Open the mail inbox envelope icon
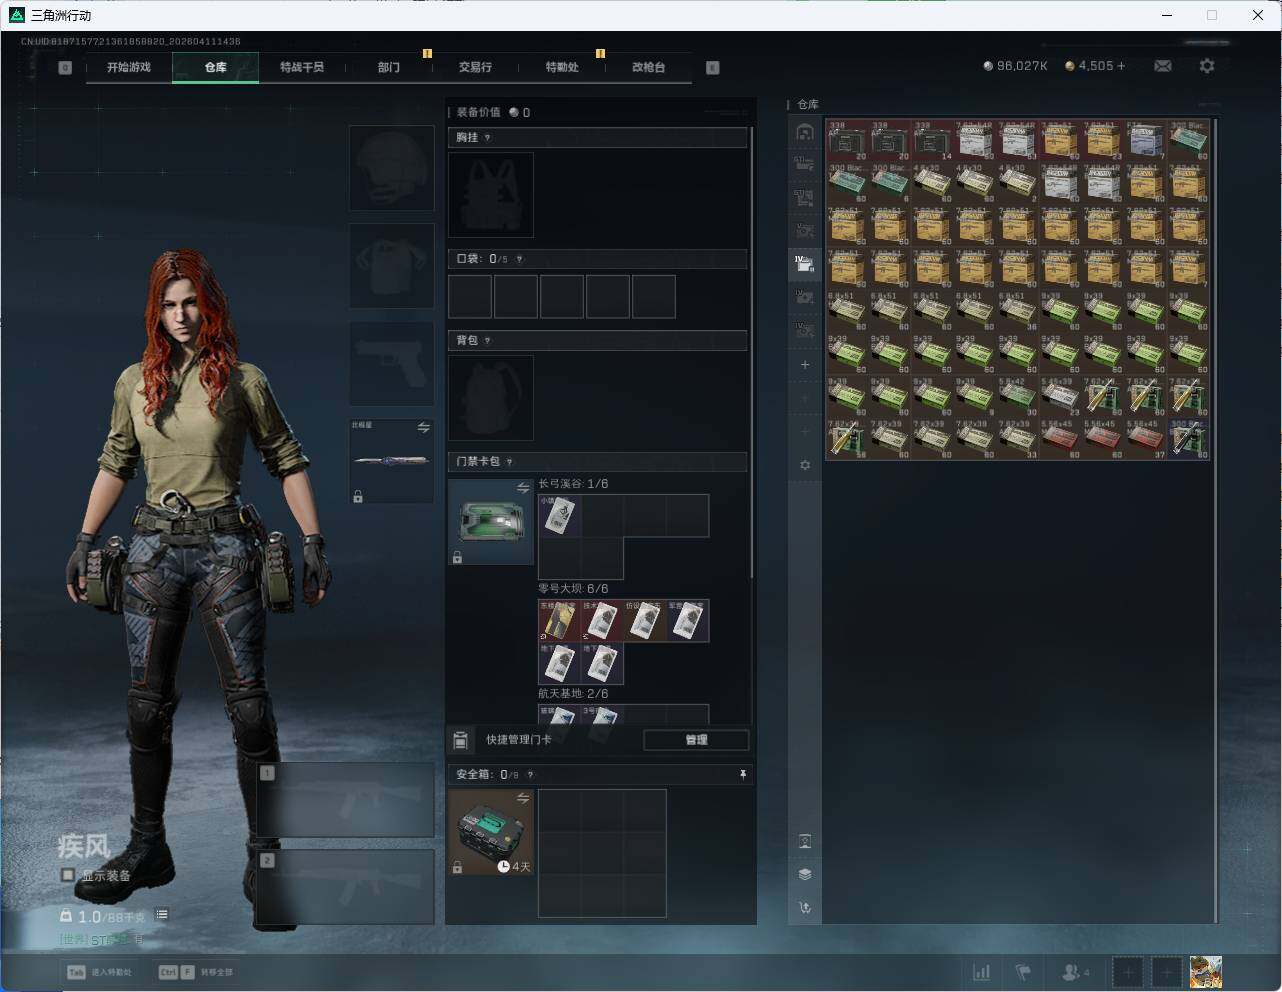Viewport: 1282px width, 992px height. (1163, 66)
